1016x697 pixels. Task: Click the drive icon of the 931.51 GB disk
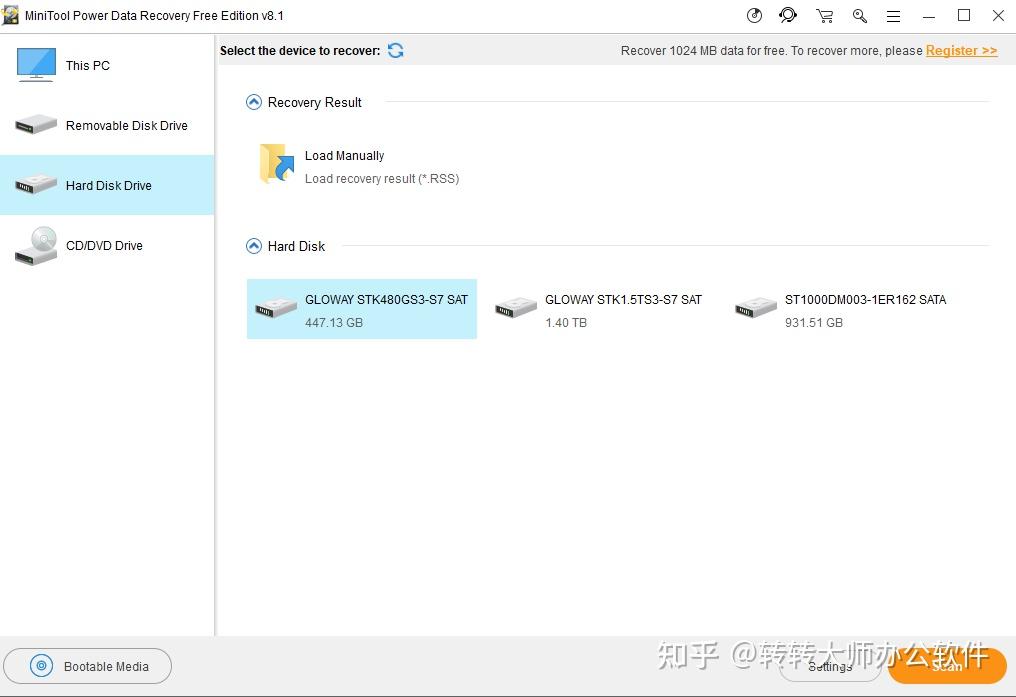point(756,308)
